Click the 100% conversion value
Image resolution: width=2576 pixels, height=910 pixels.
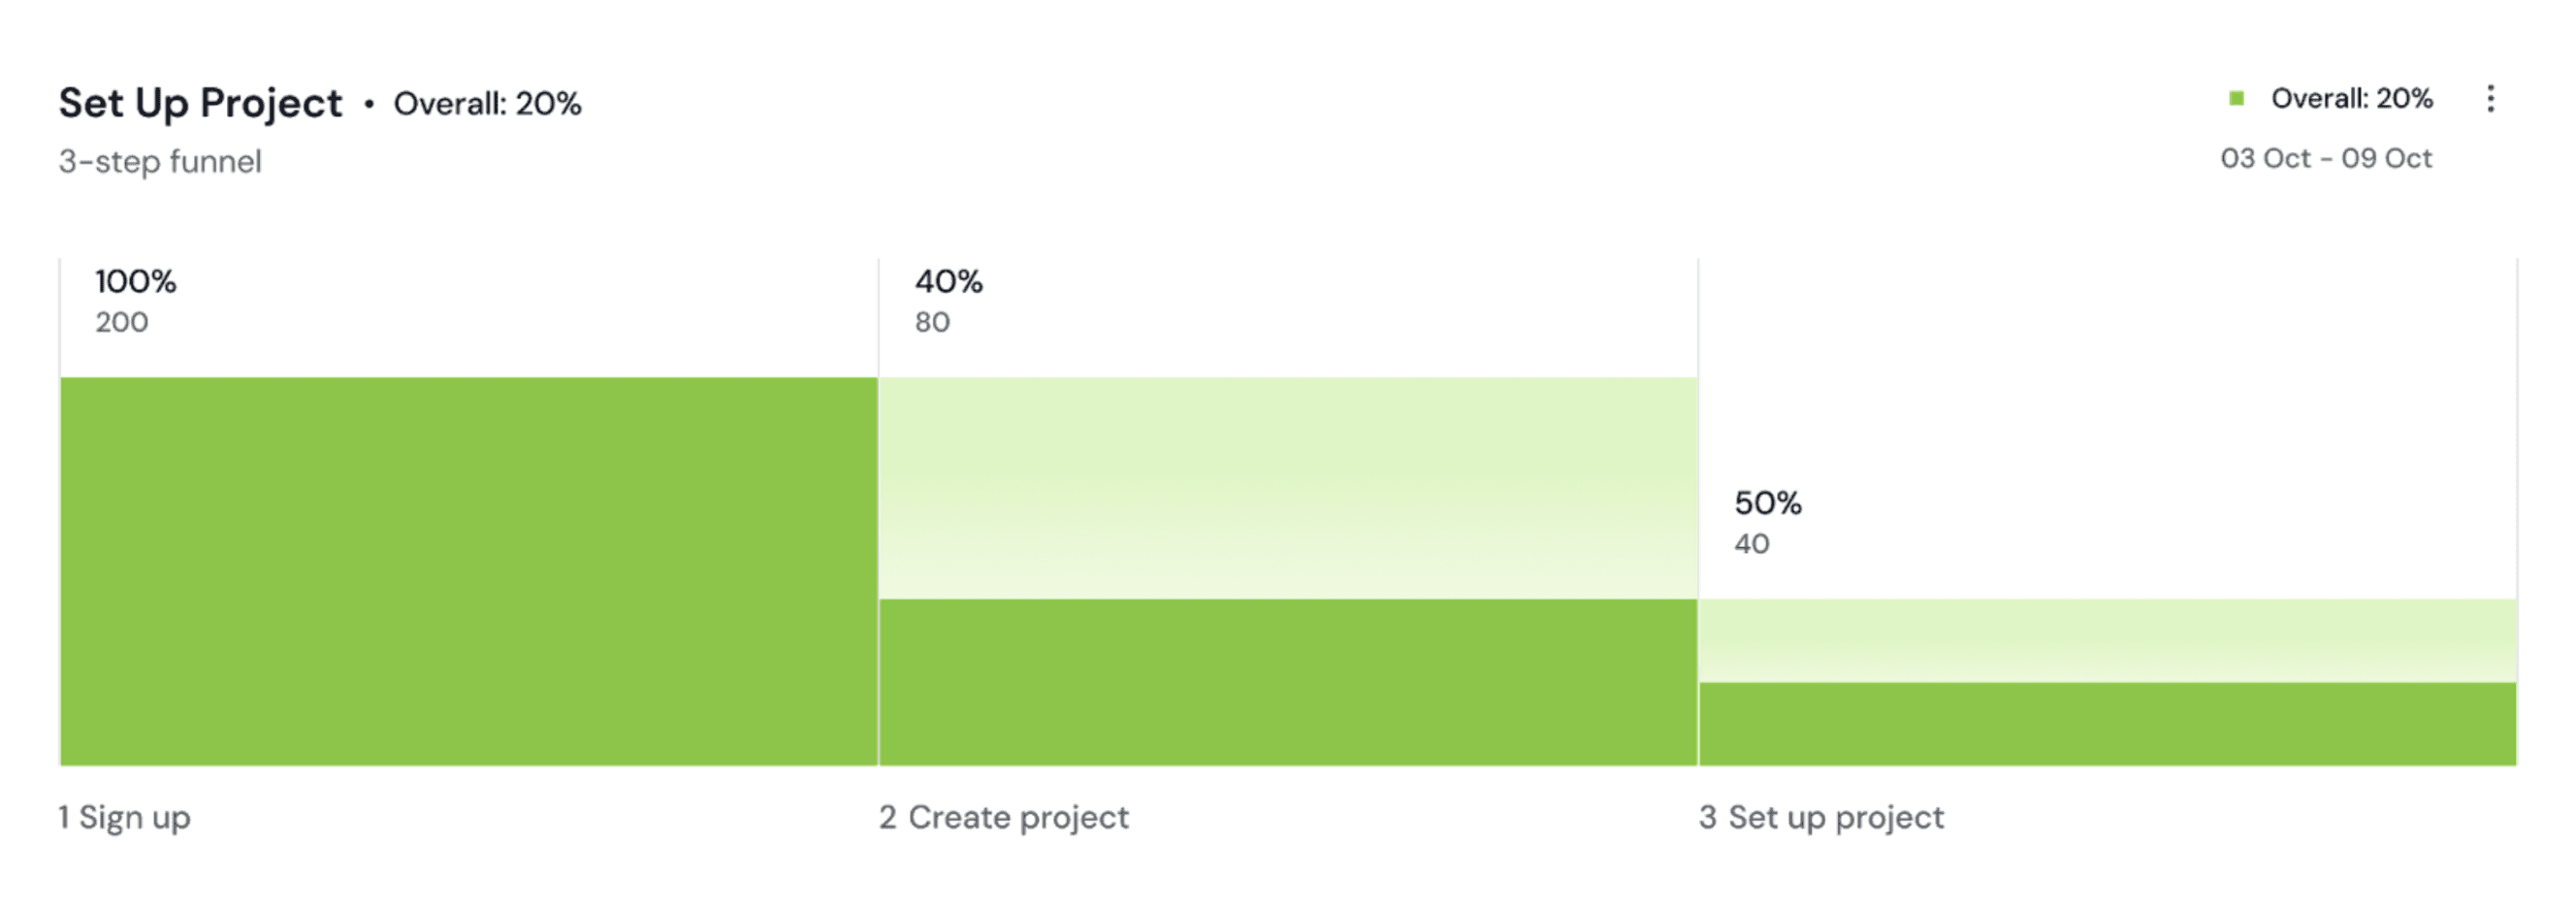coord(136,281)
